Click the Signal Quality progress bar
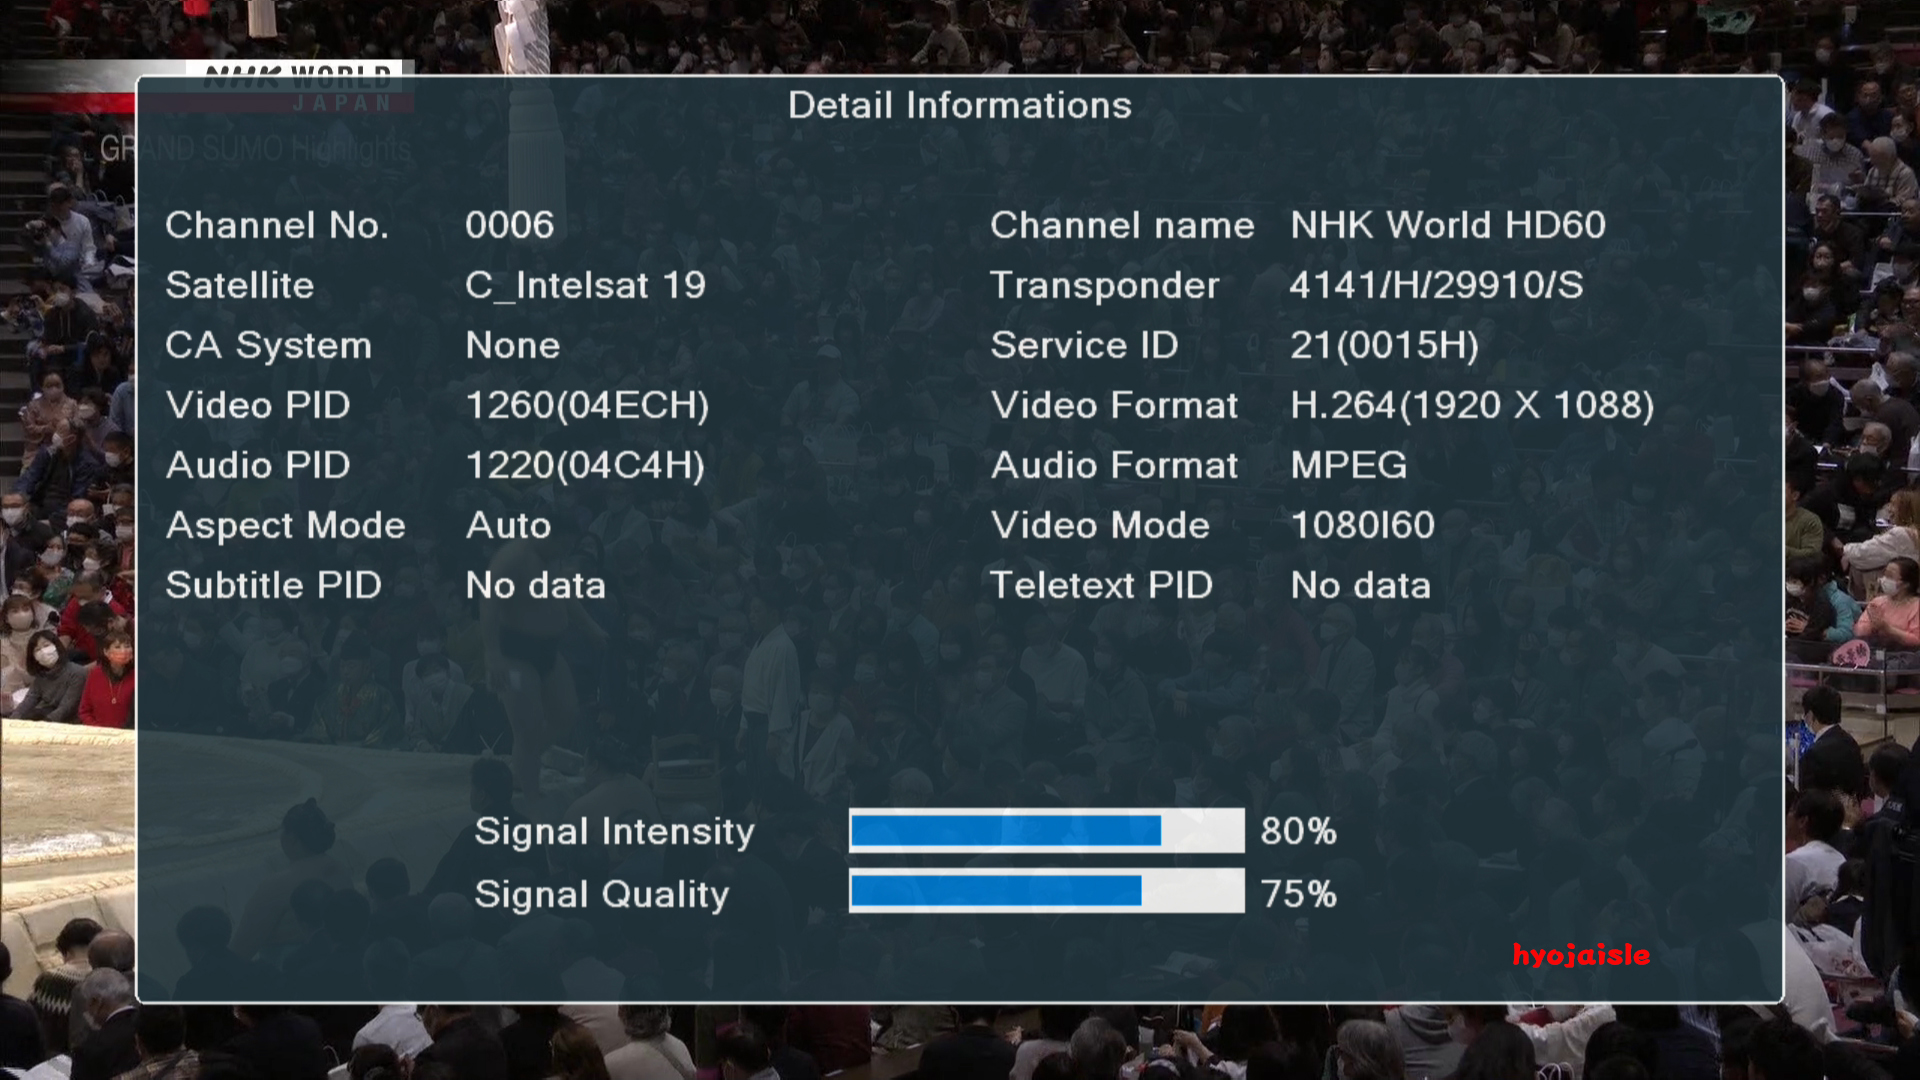This screenshot has height=1080, width=1920. pyautogui.click(x=1046, y=892)
